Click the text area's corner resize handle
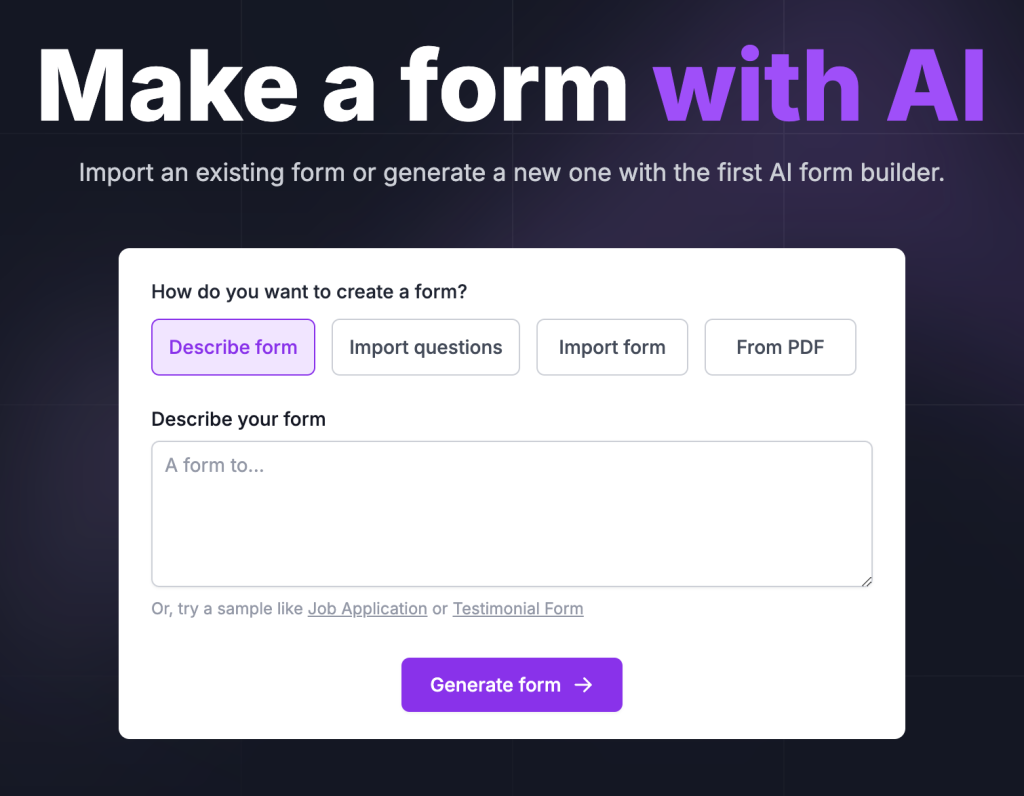1024x796 pixels. pyautogui.click(x=866, y=580)
